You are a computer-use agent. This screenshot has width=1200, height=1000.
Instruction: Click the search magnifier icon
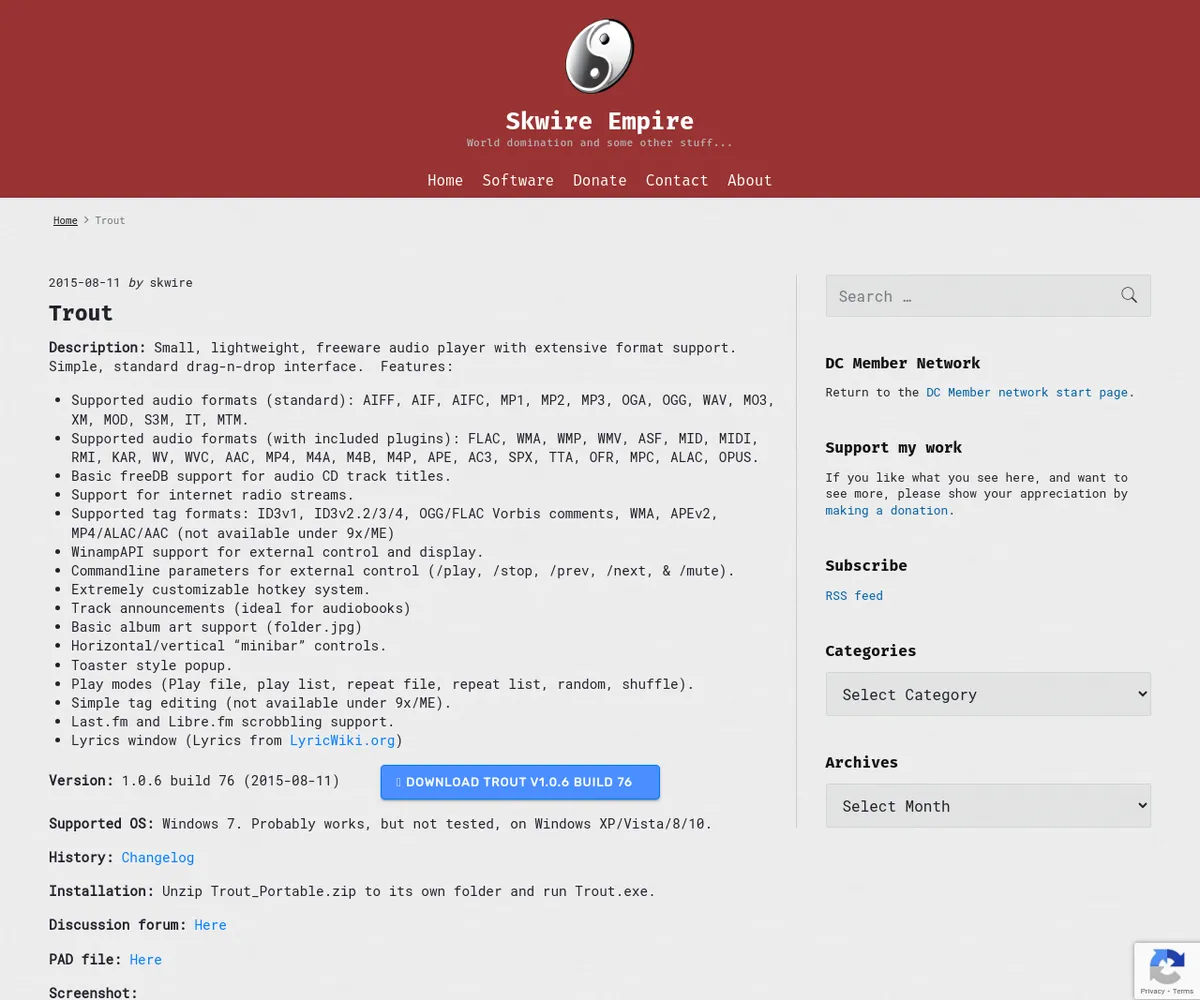[1129, 295]
